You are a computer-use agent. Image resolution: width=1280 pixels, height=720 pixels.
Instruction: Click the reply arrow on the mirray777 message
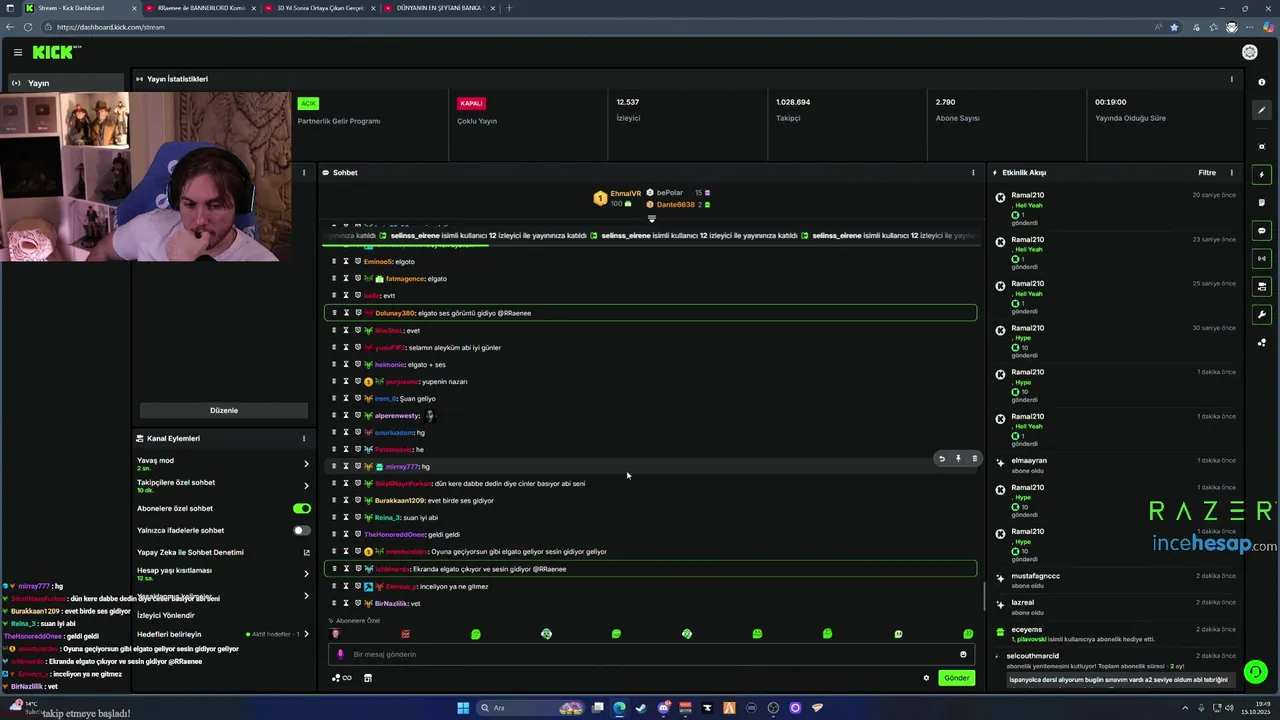tap(941, 459)
